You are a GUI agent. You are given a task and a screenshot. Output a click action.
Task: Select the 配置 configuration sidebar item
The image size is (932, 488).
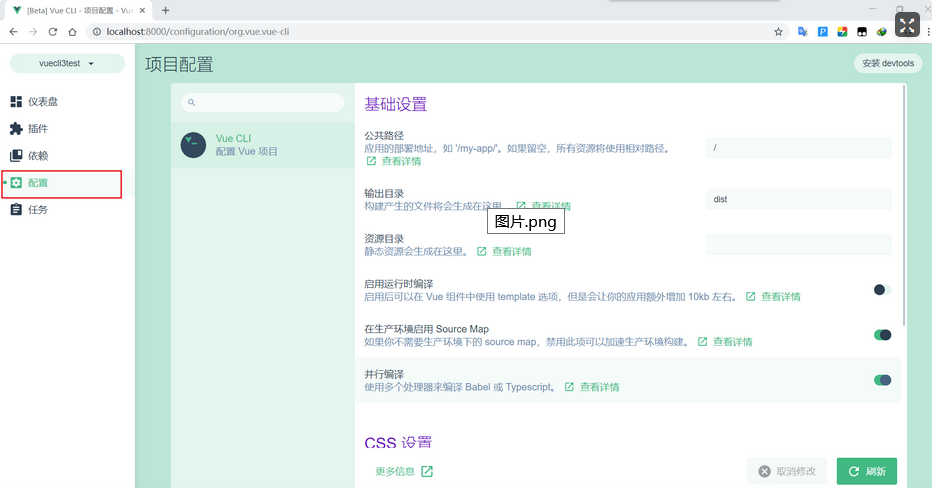67,183
